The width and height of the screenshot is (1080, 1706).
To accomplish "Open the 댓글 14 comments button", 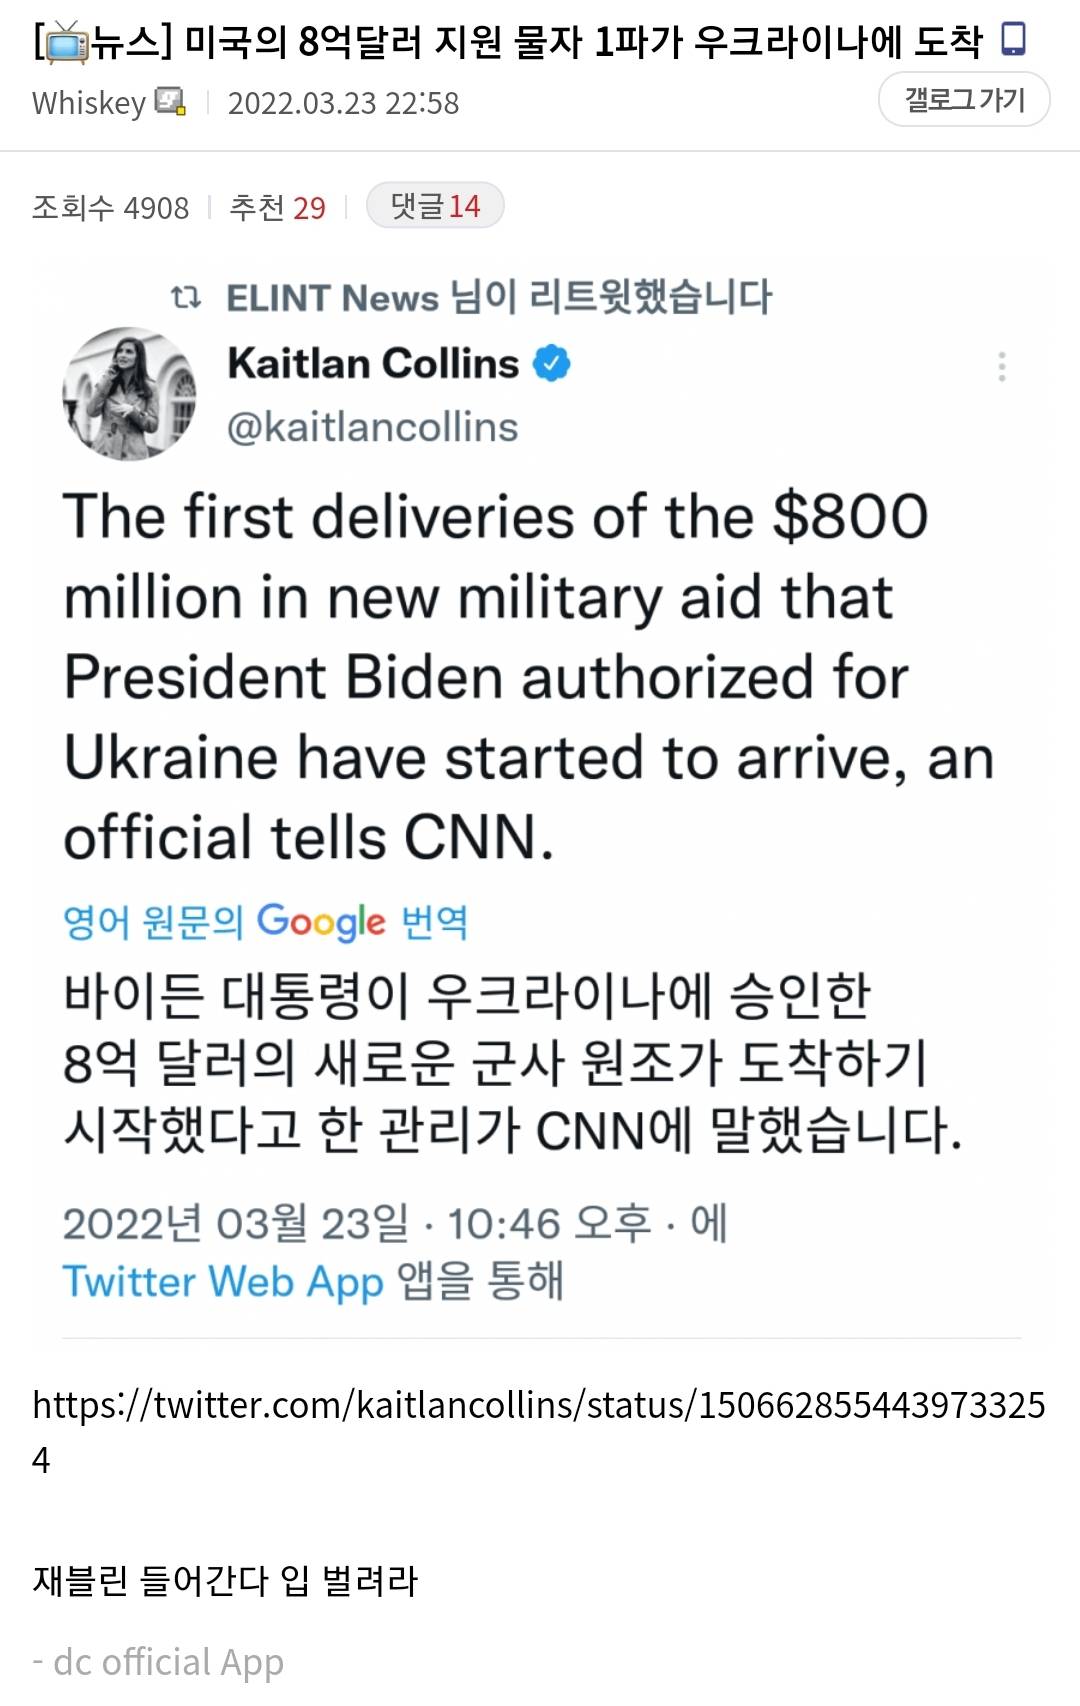I will tap(435, 206).
